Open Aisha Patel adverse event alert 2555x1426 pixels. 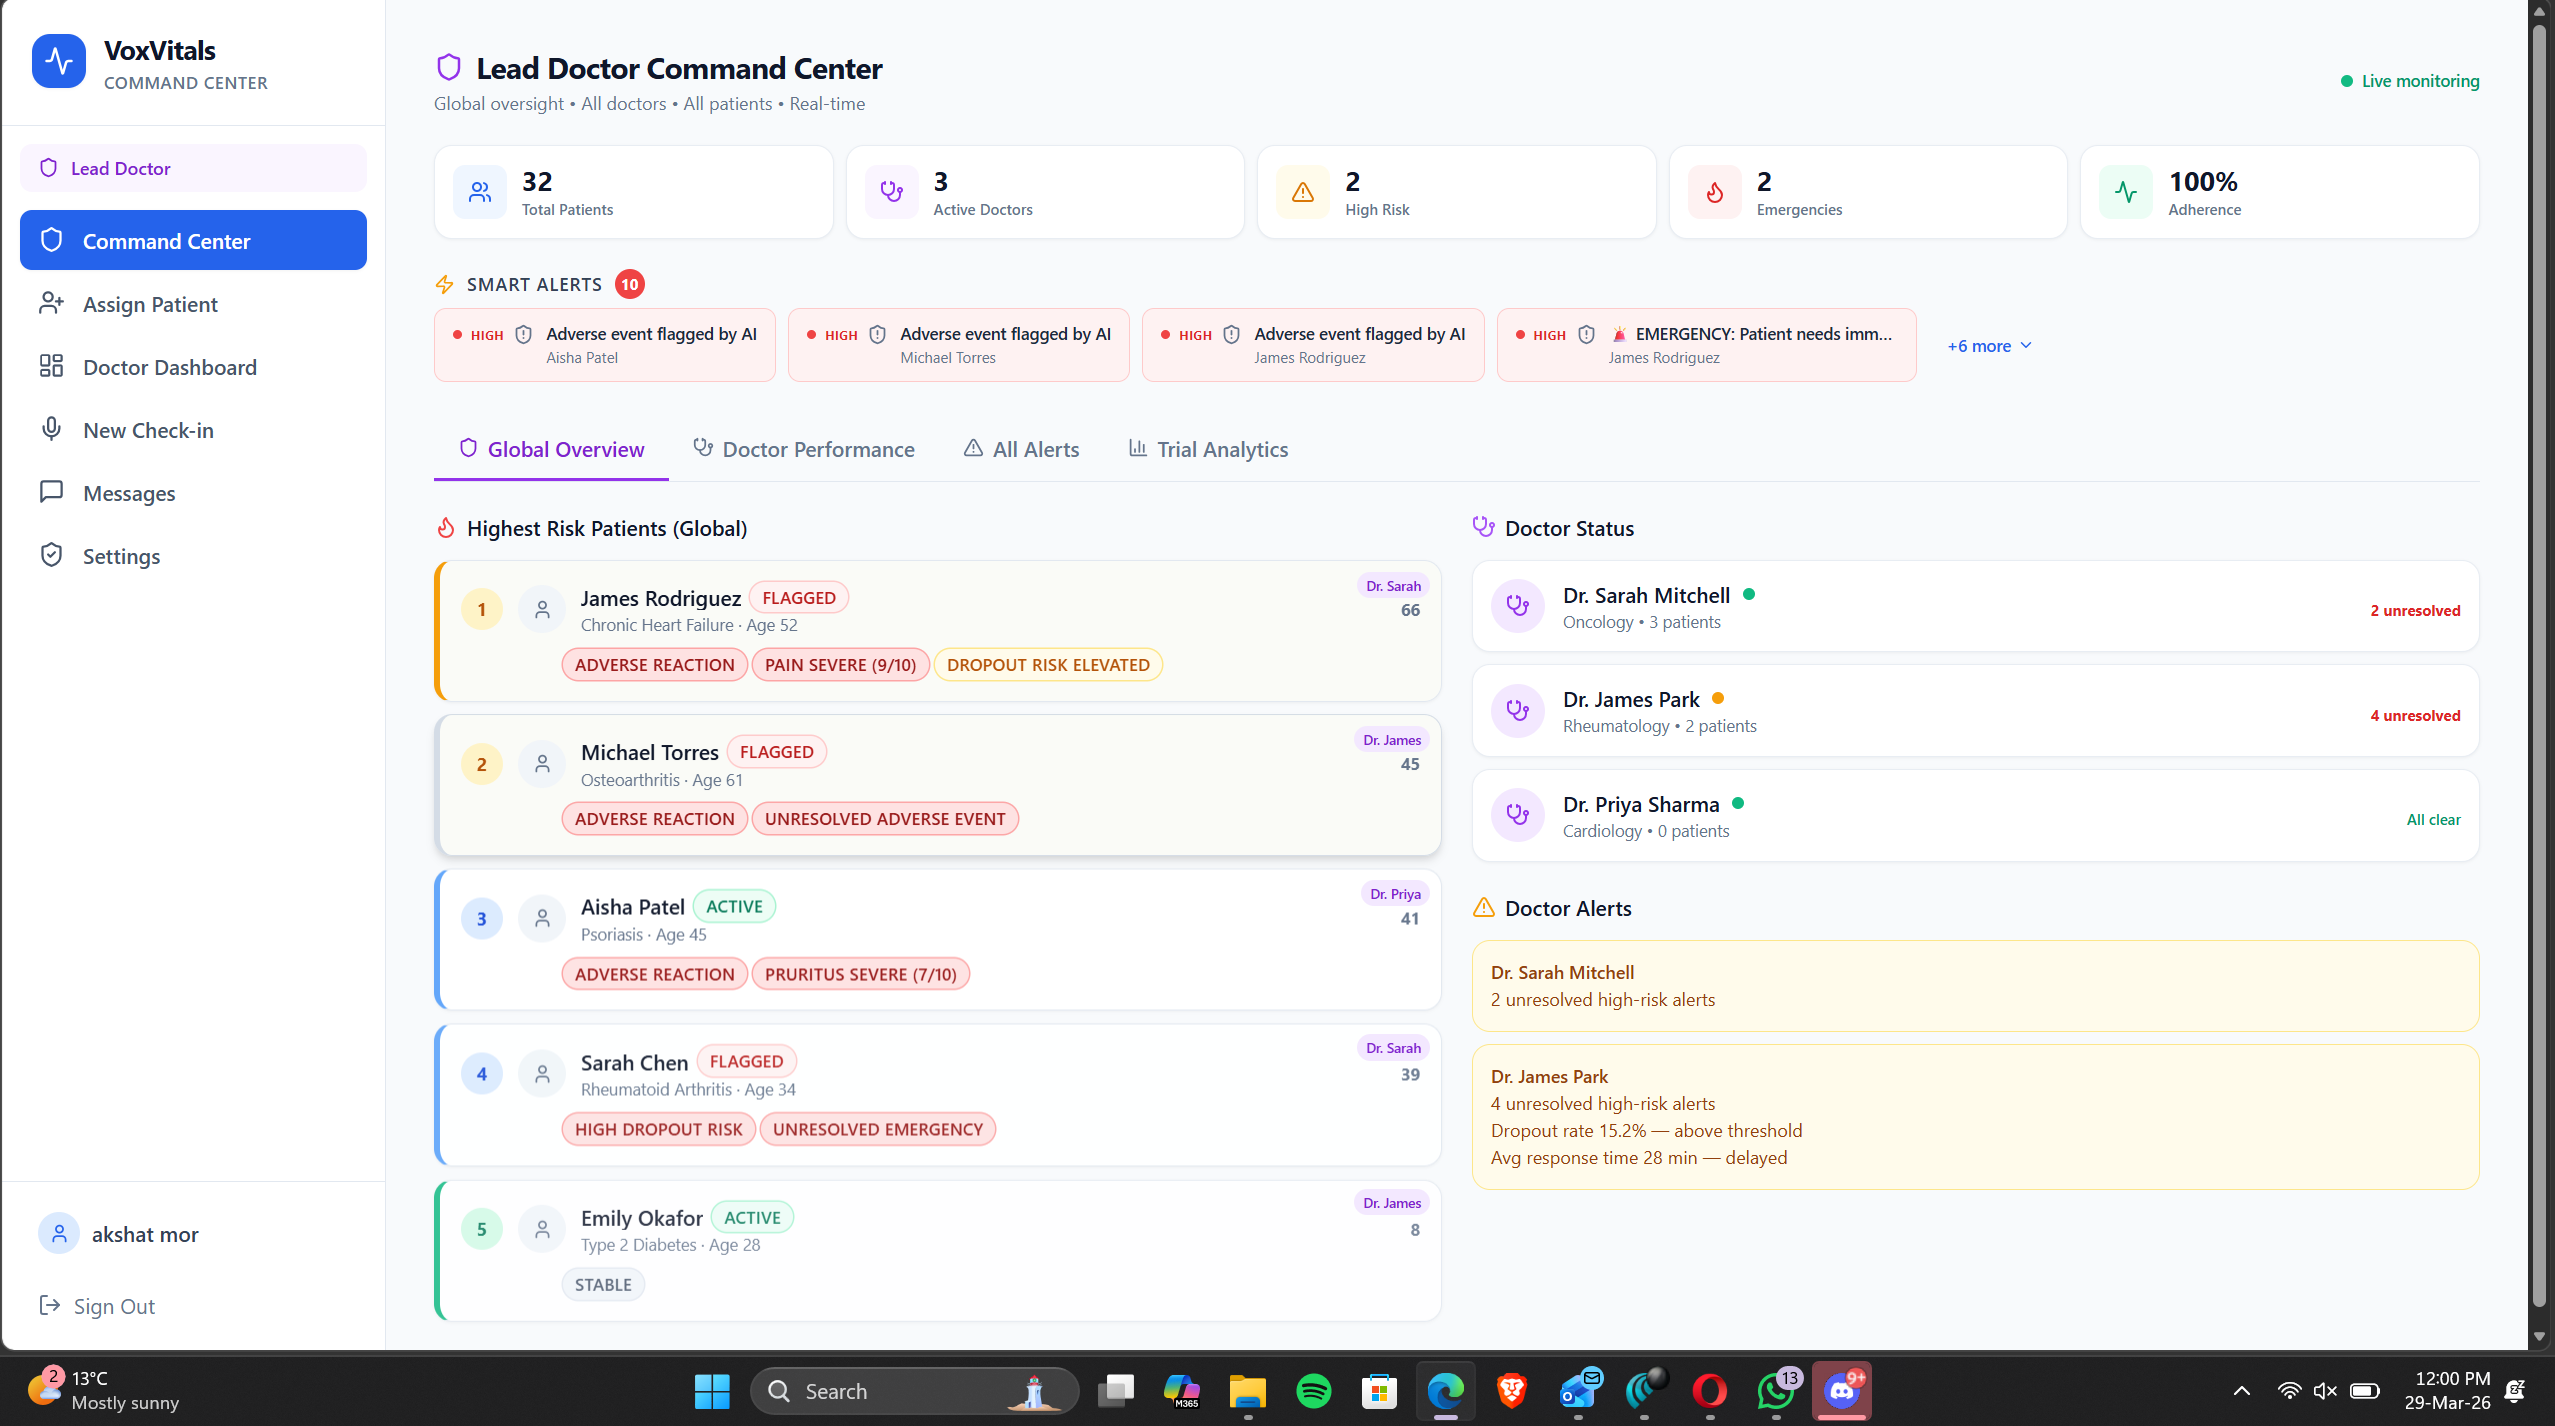coord(604,345)
